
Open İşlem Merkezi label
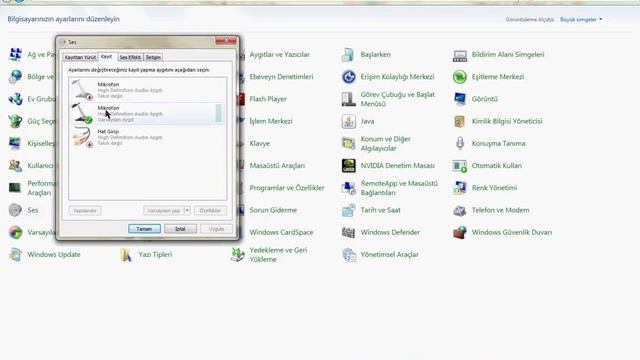click(271, 121)
